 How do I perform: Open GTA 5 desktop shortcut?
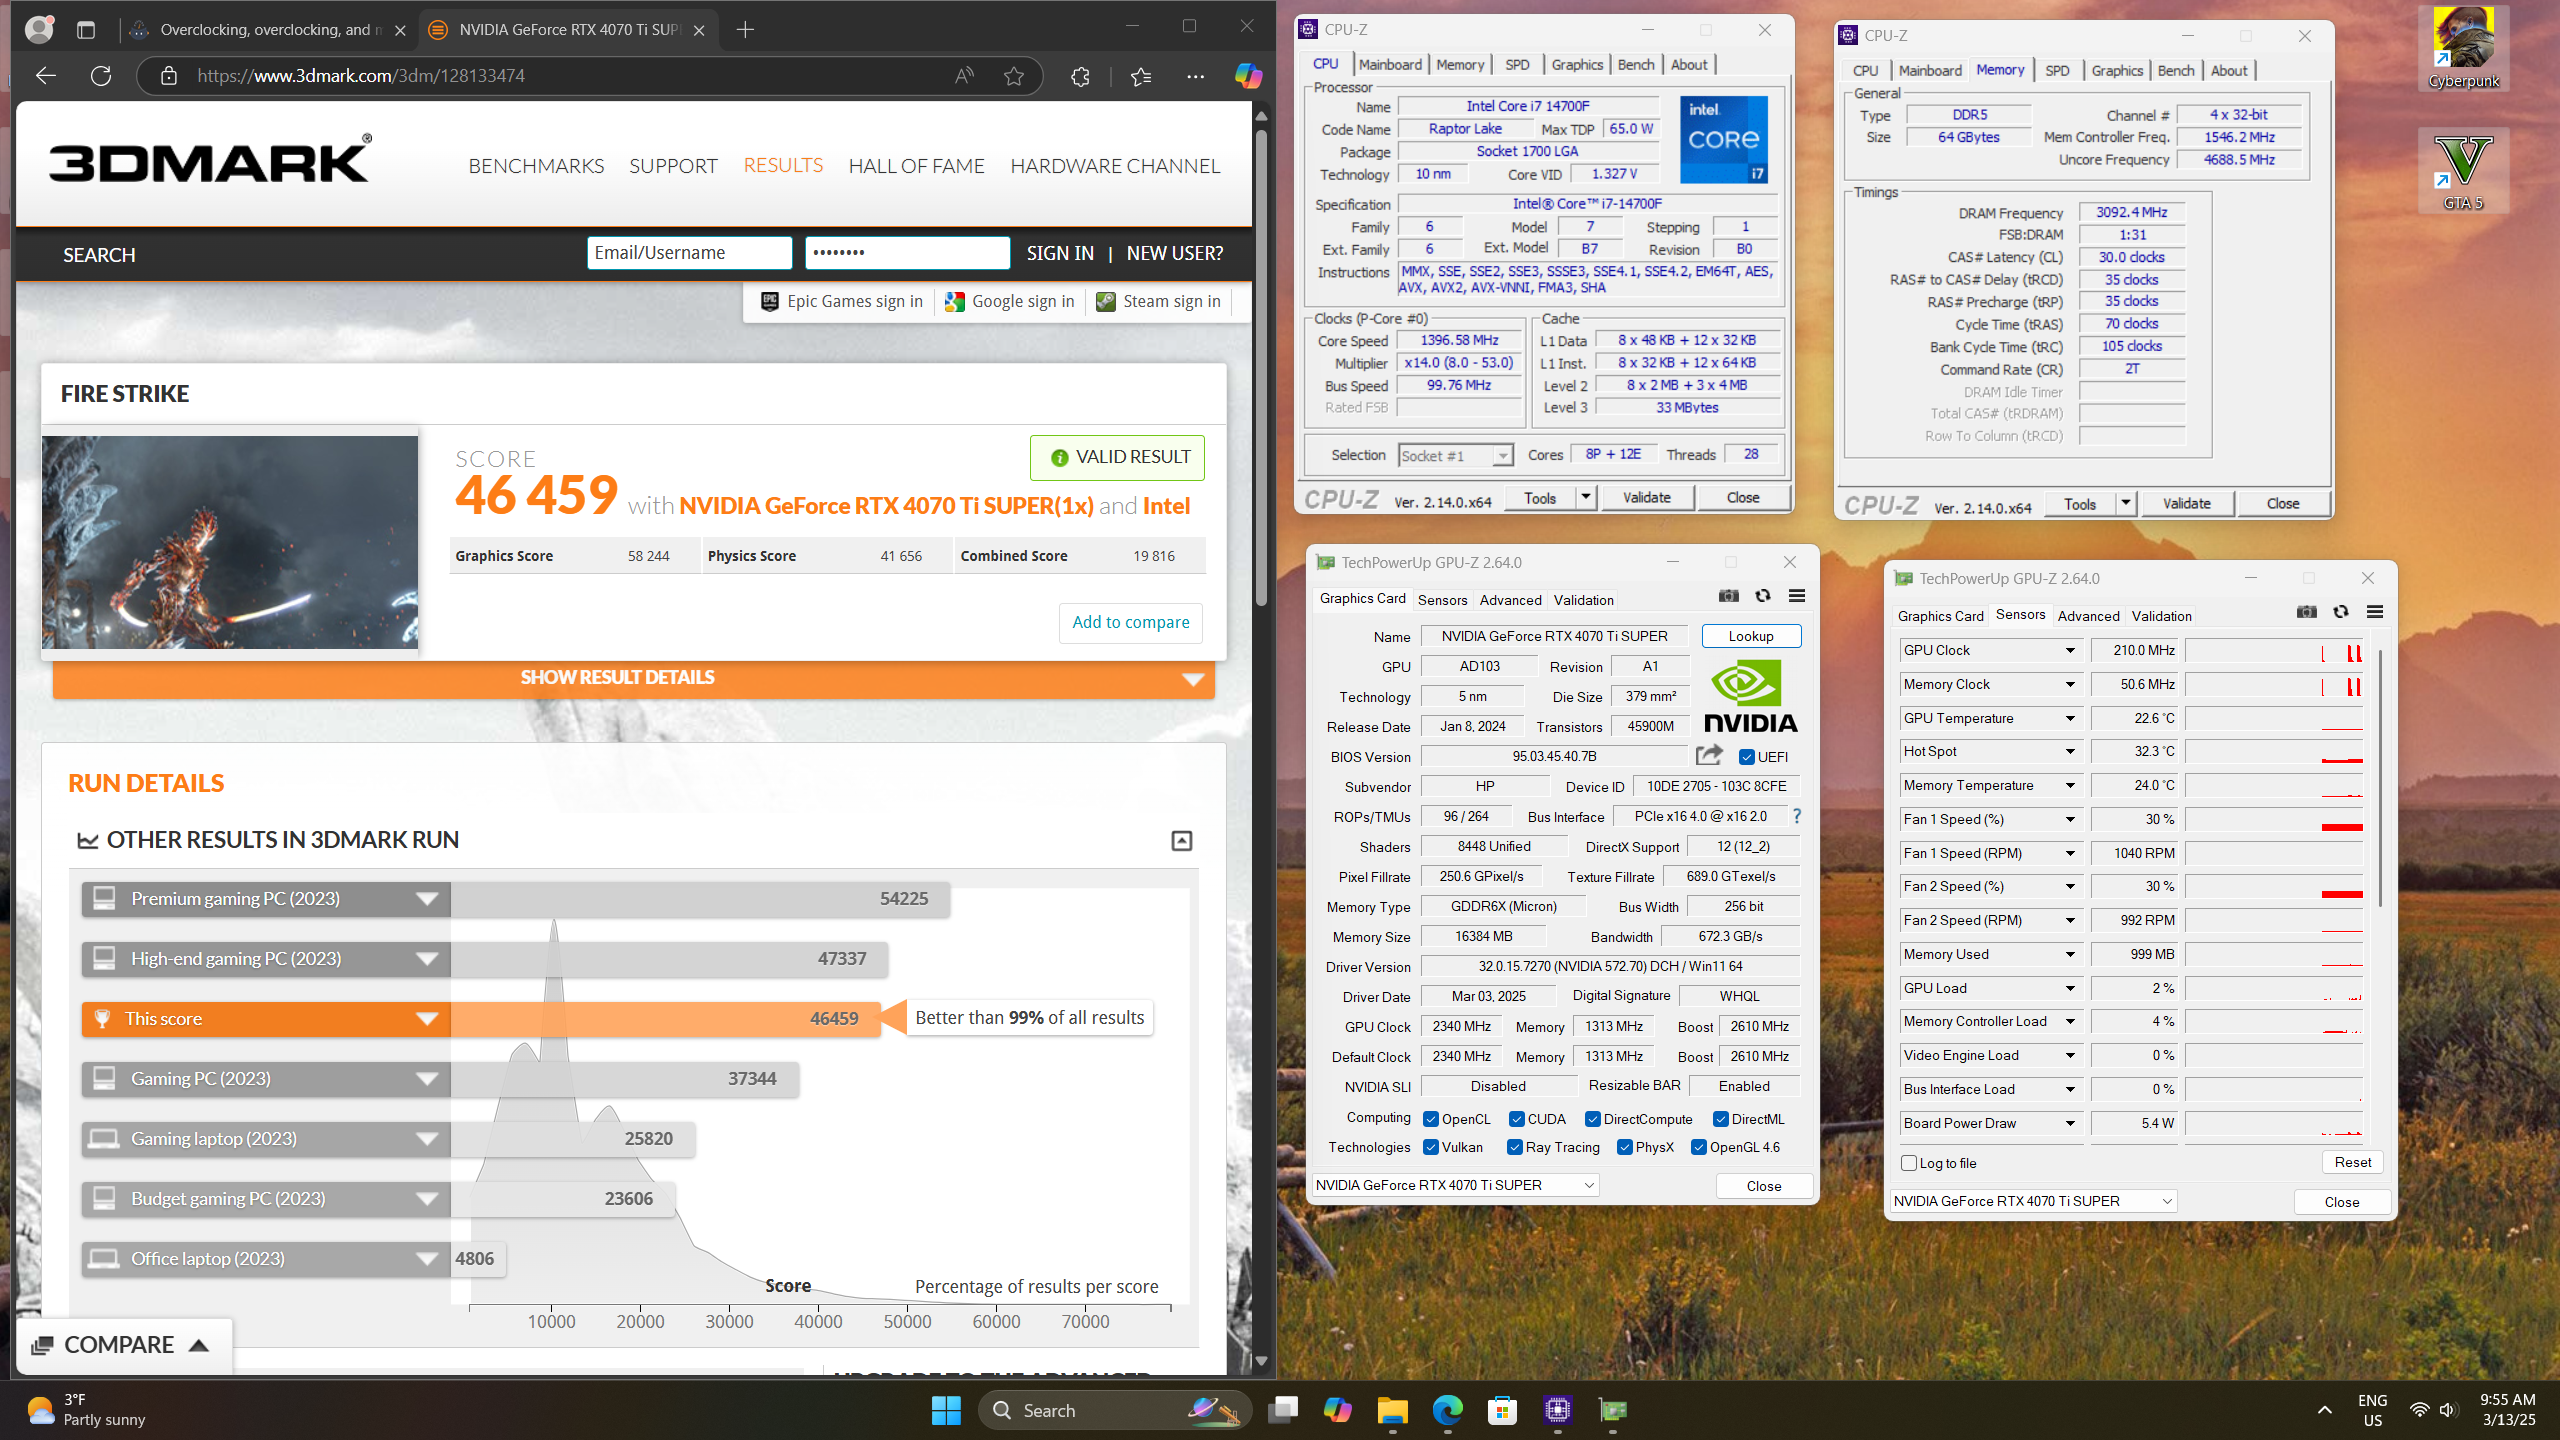tap(2463, 170)
